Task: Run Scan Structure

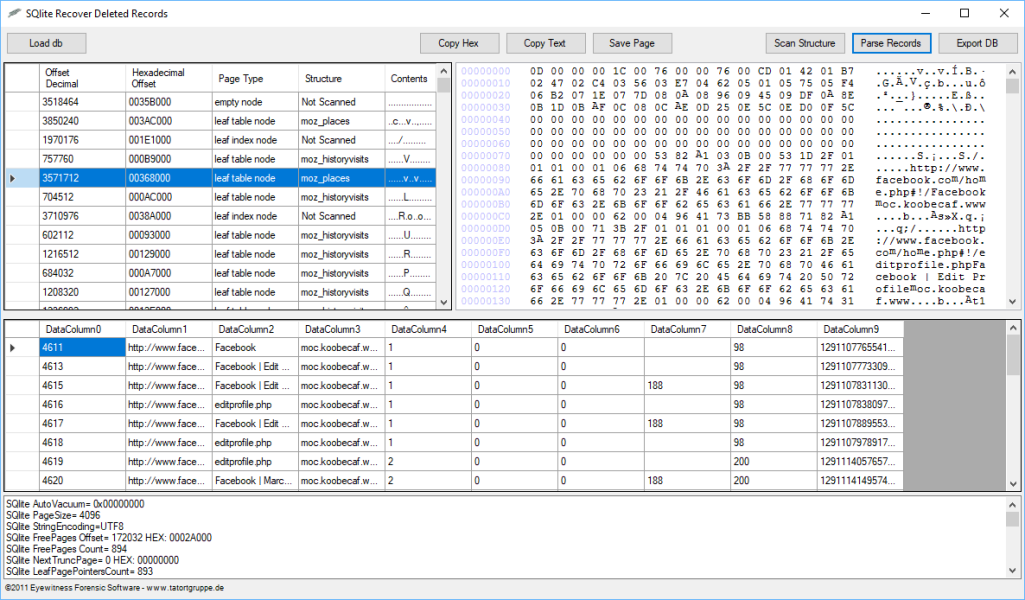Action: (x=805, y=43)
